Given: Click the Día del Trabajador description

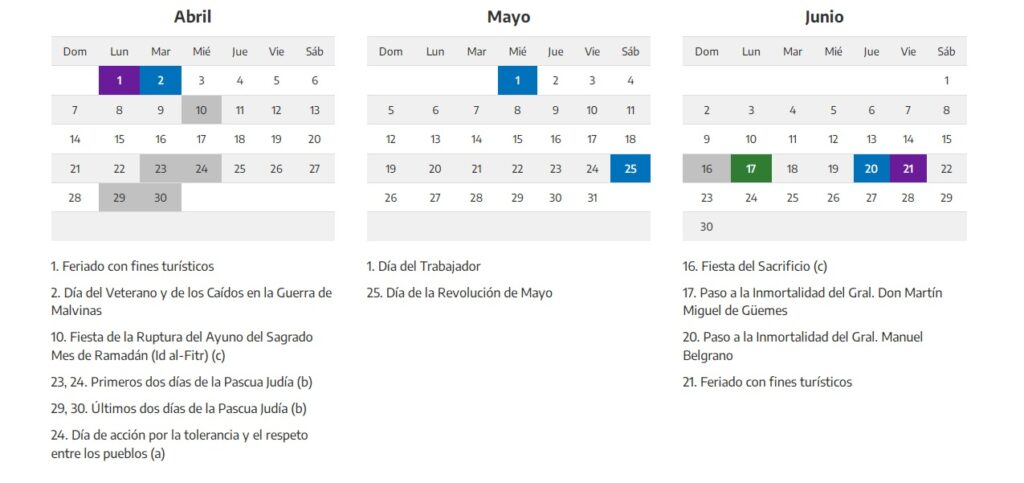Looking at the screenshot, I should click(424, 267).
